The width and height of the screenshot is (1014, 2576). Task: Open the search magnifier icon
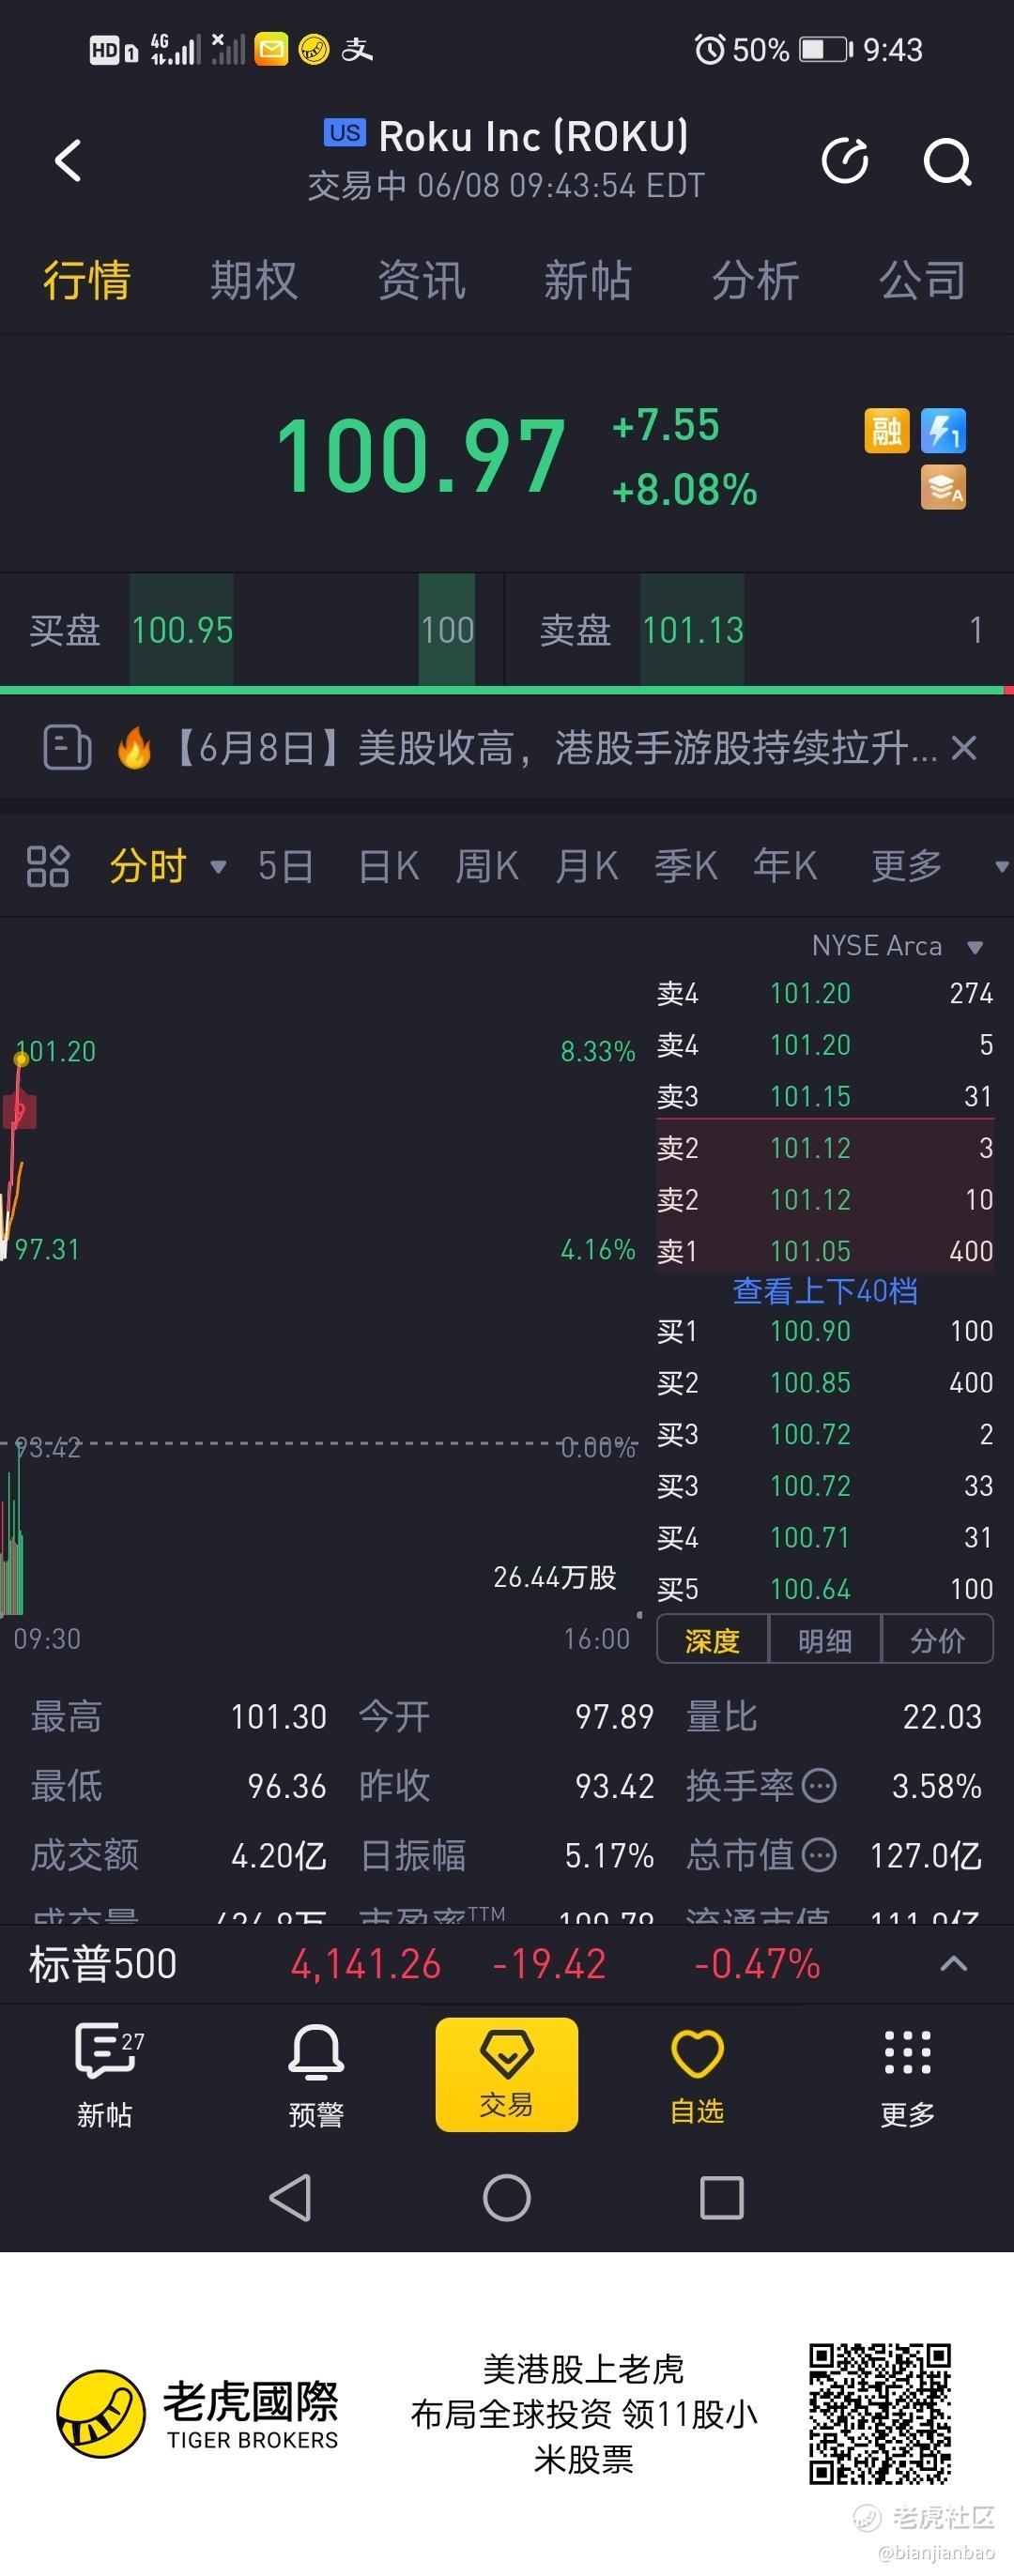click(x=947, y=161)
